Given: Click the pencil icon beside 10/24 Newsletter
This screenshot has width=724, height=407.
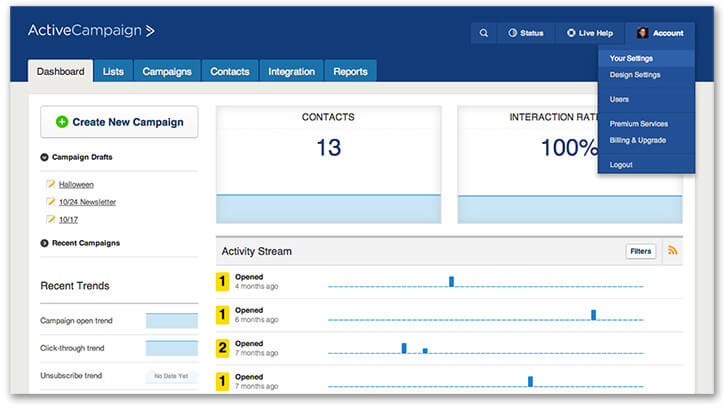Looking at the screenshot, I should pos(51,201).
